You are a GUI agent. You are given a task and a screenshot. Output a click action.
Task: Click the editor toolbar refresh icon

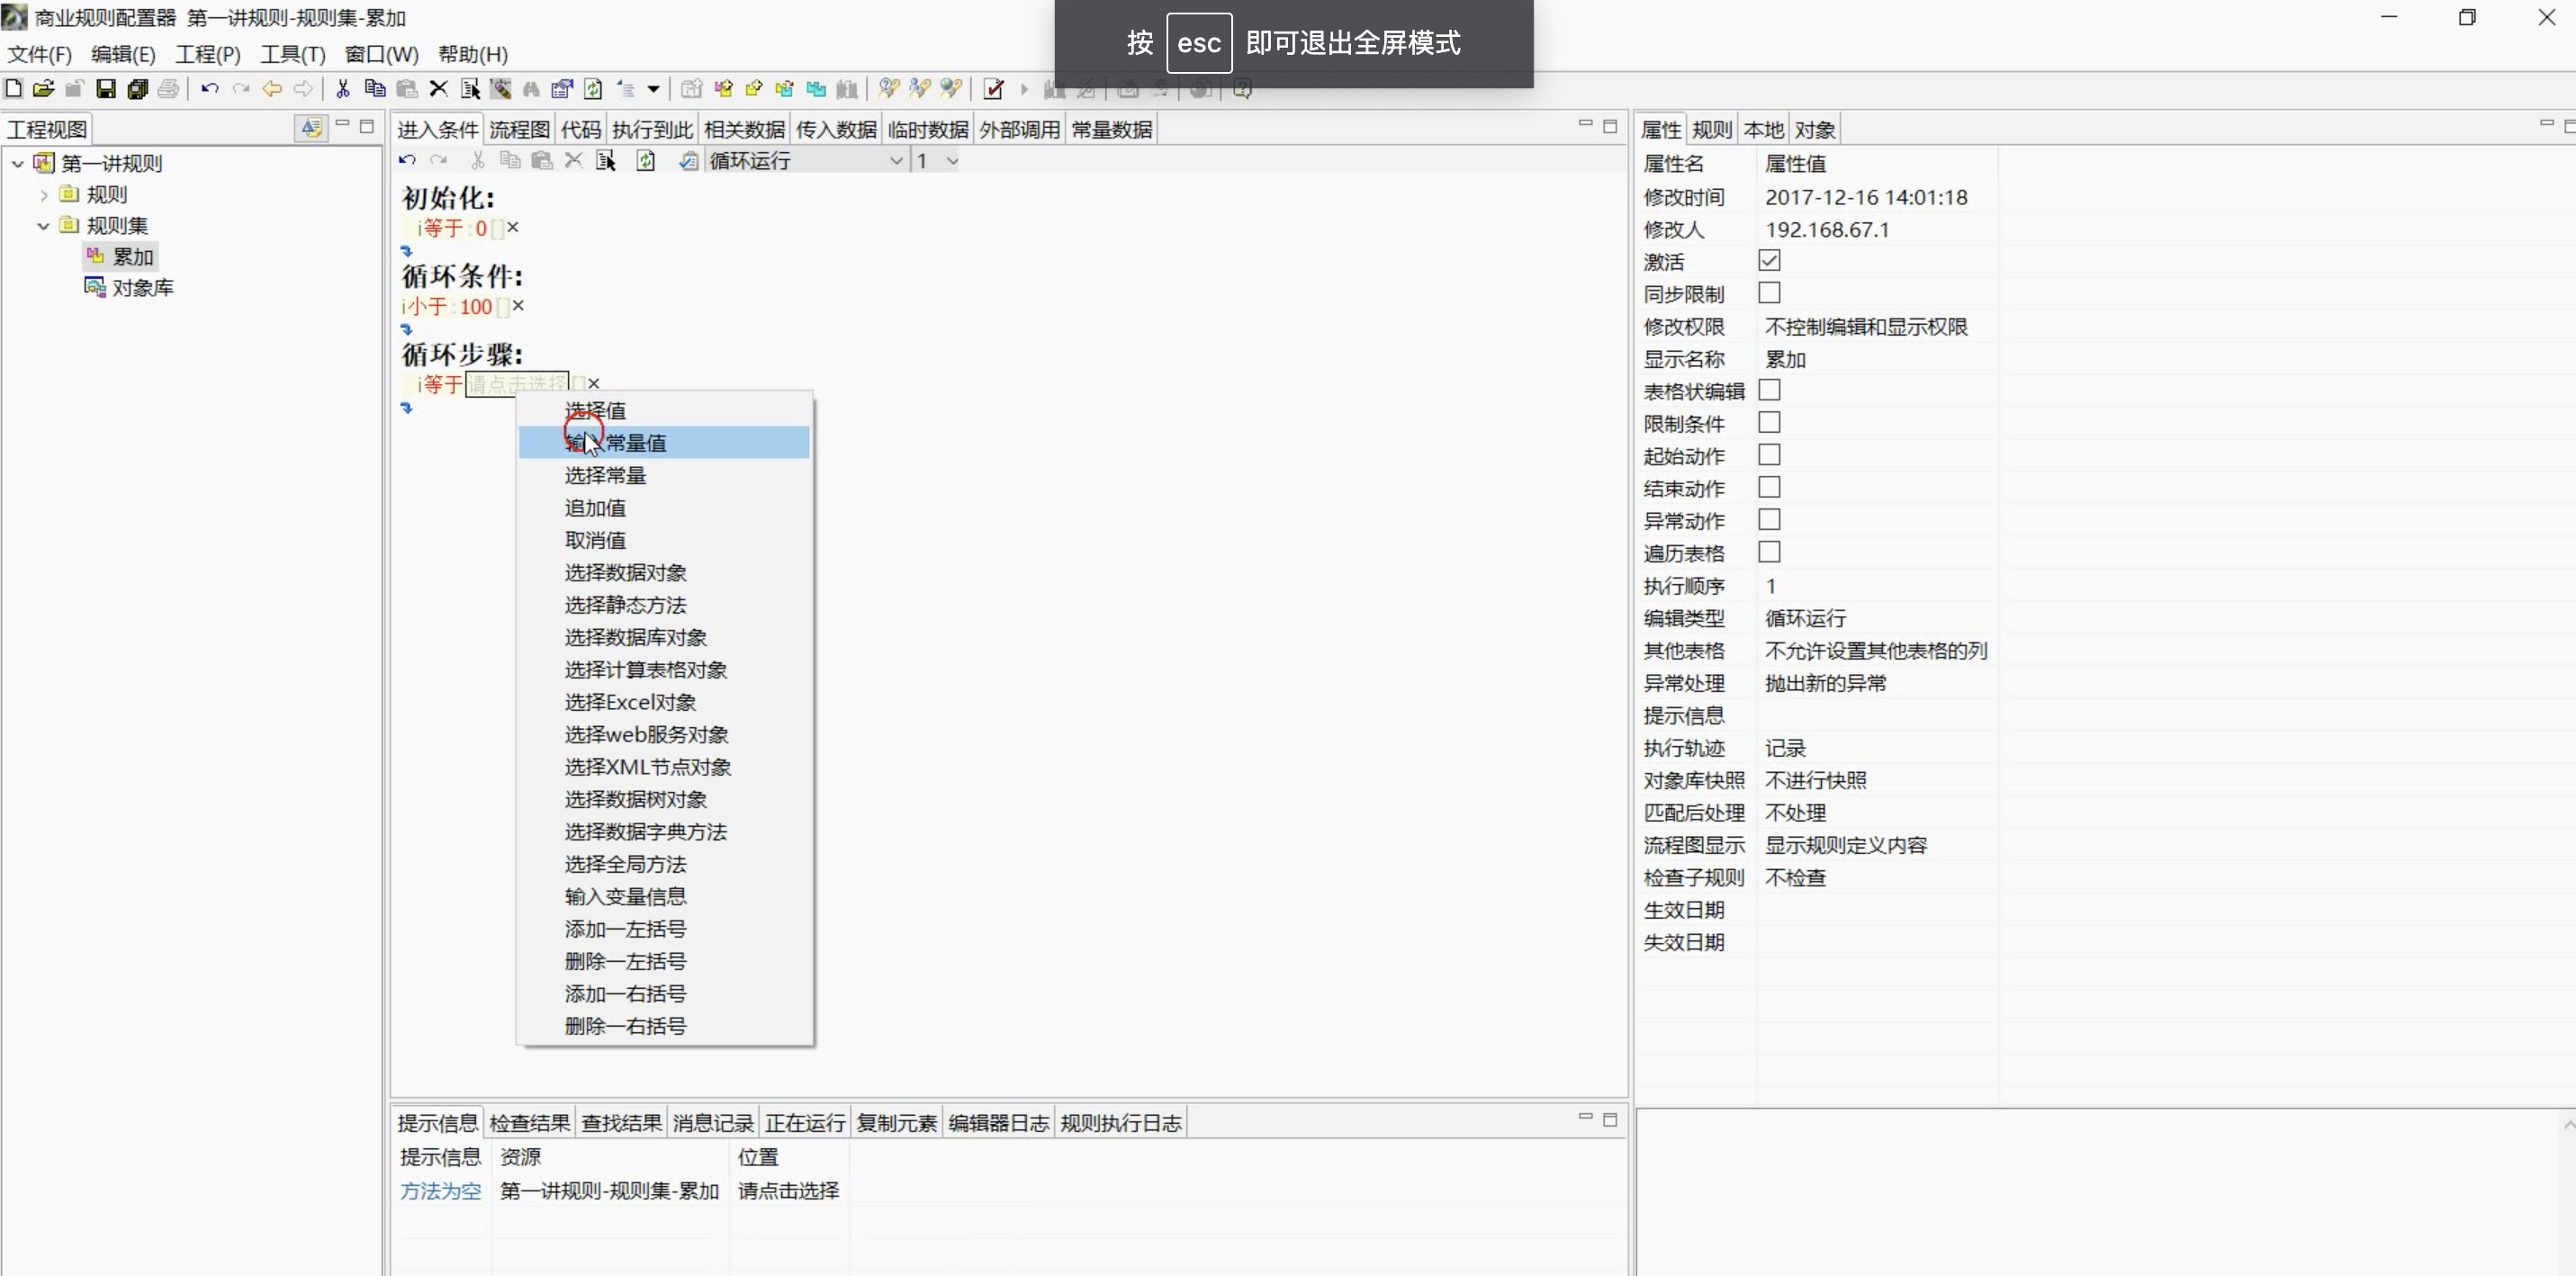646,160
